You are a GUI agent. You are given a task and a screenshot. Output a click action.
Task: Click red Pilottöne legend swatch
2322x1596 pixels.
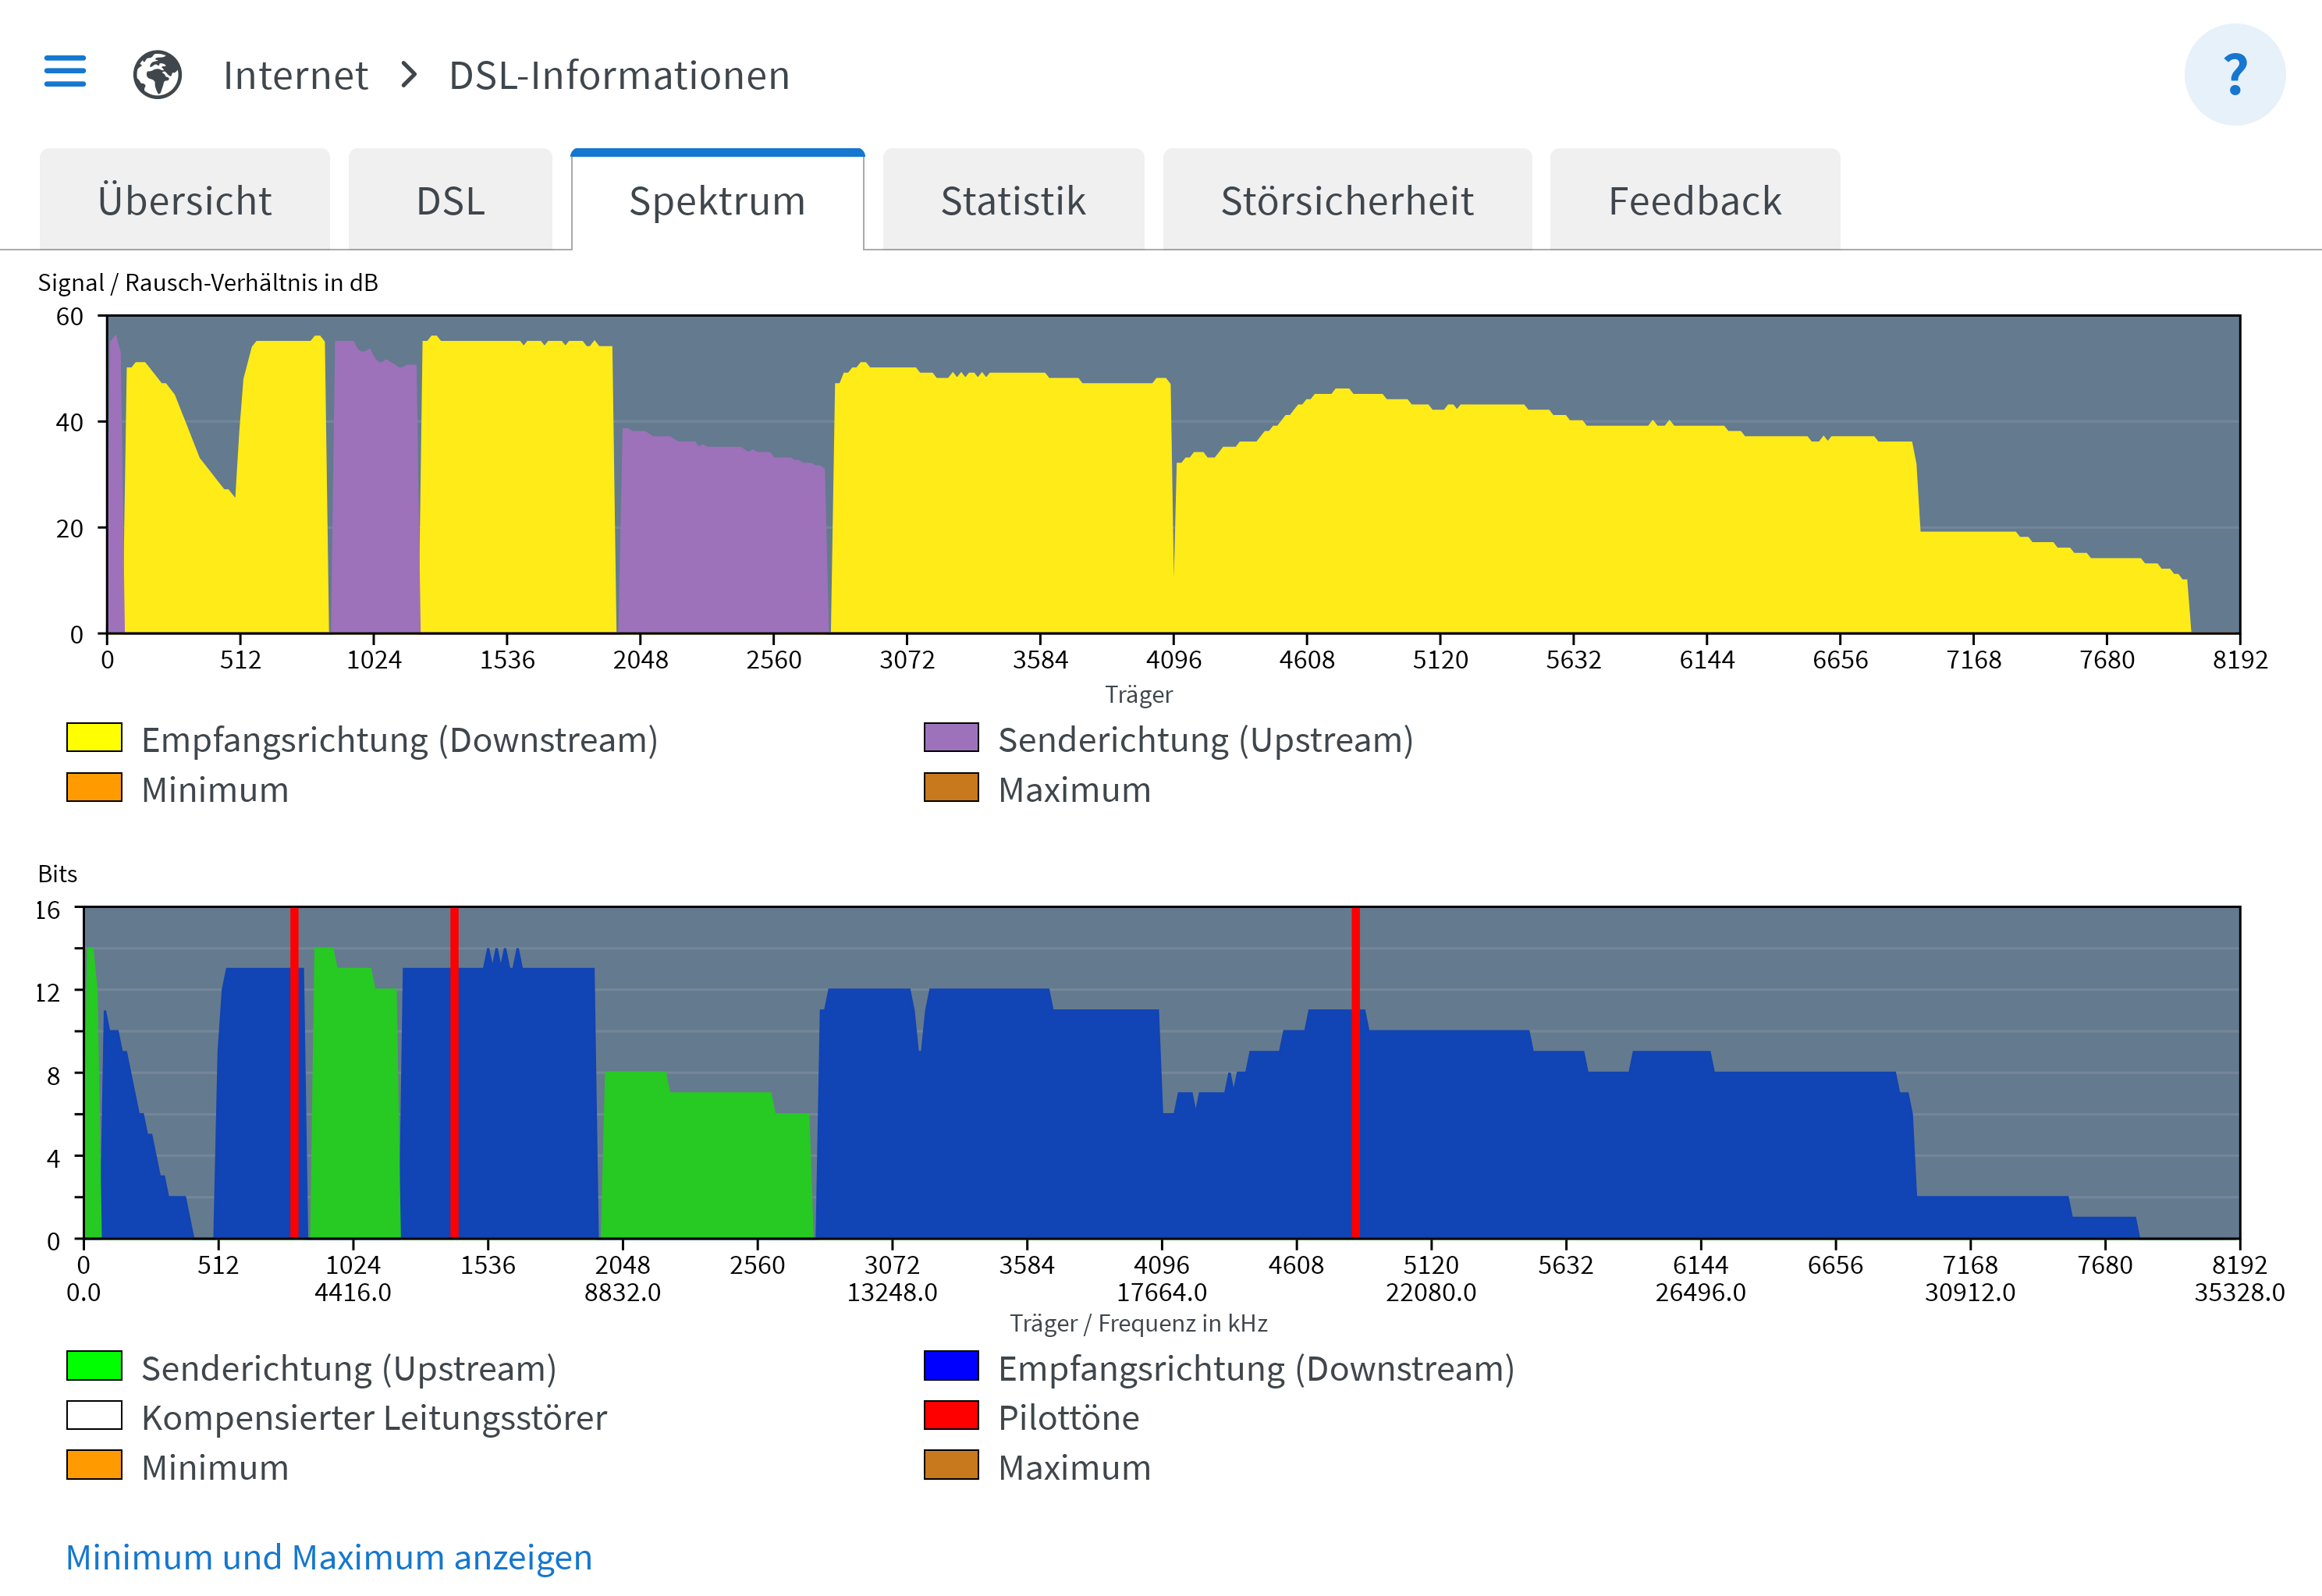point(950,1416)
